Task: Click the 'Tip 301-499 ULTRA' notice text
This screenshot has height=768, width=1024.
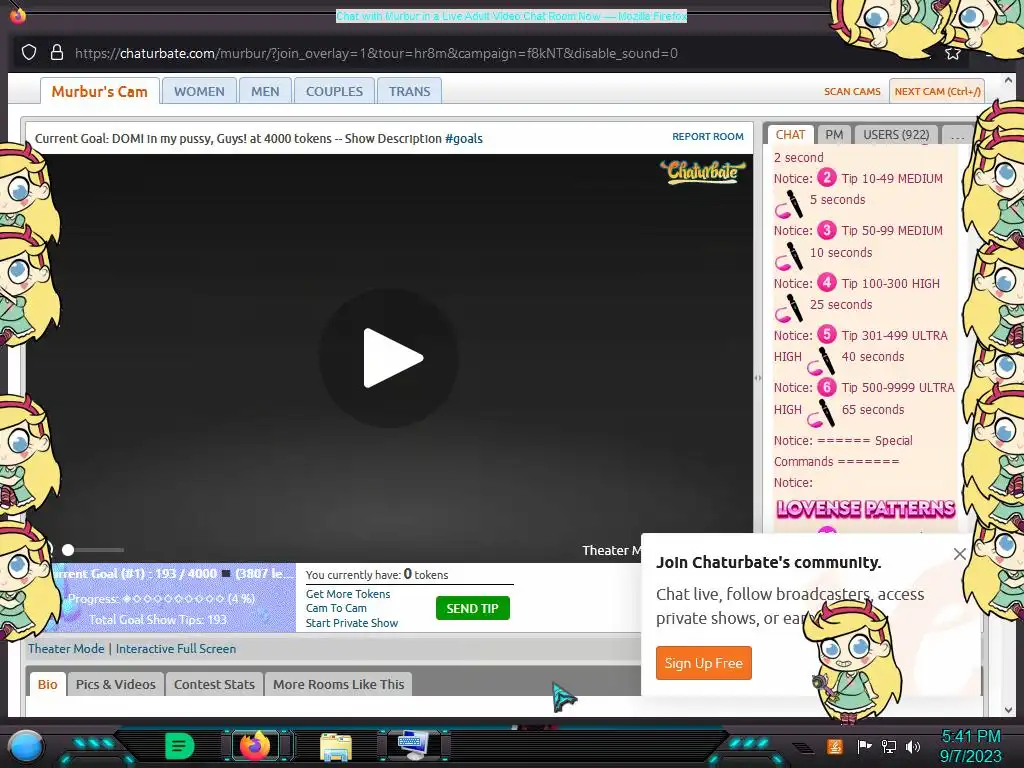Action: point(894,335)
